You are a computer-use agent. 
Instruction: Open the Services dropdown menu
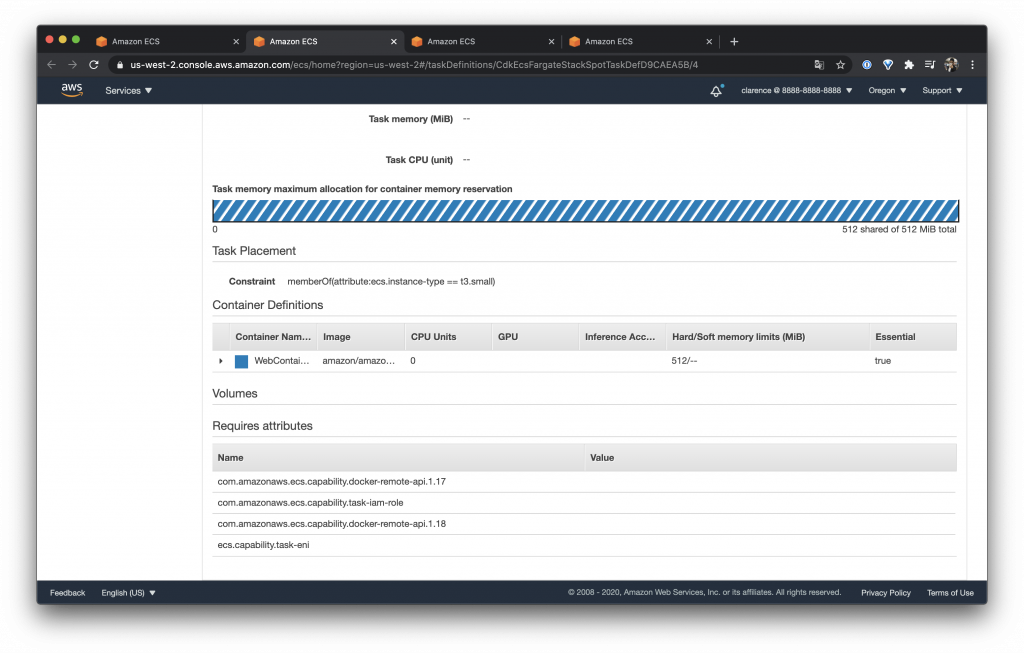click(129, 91)
